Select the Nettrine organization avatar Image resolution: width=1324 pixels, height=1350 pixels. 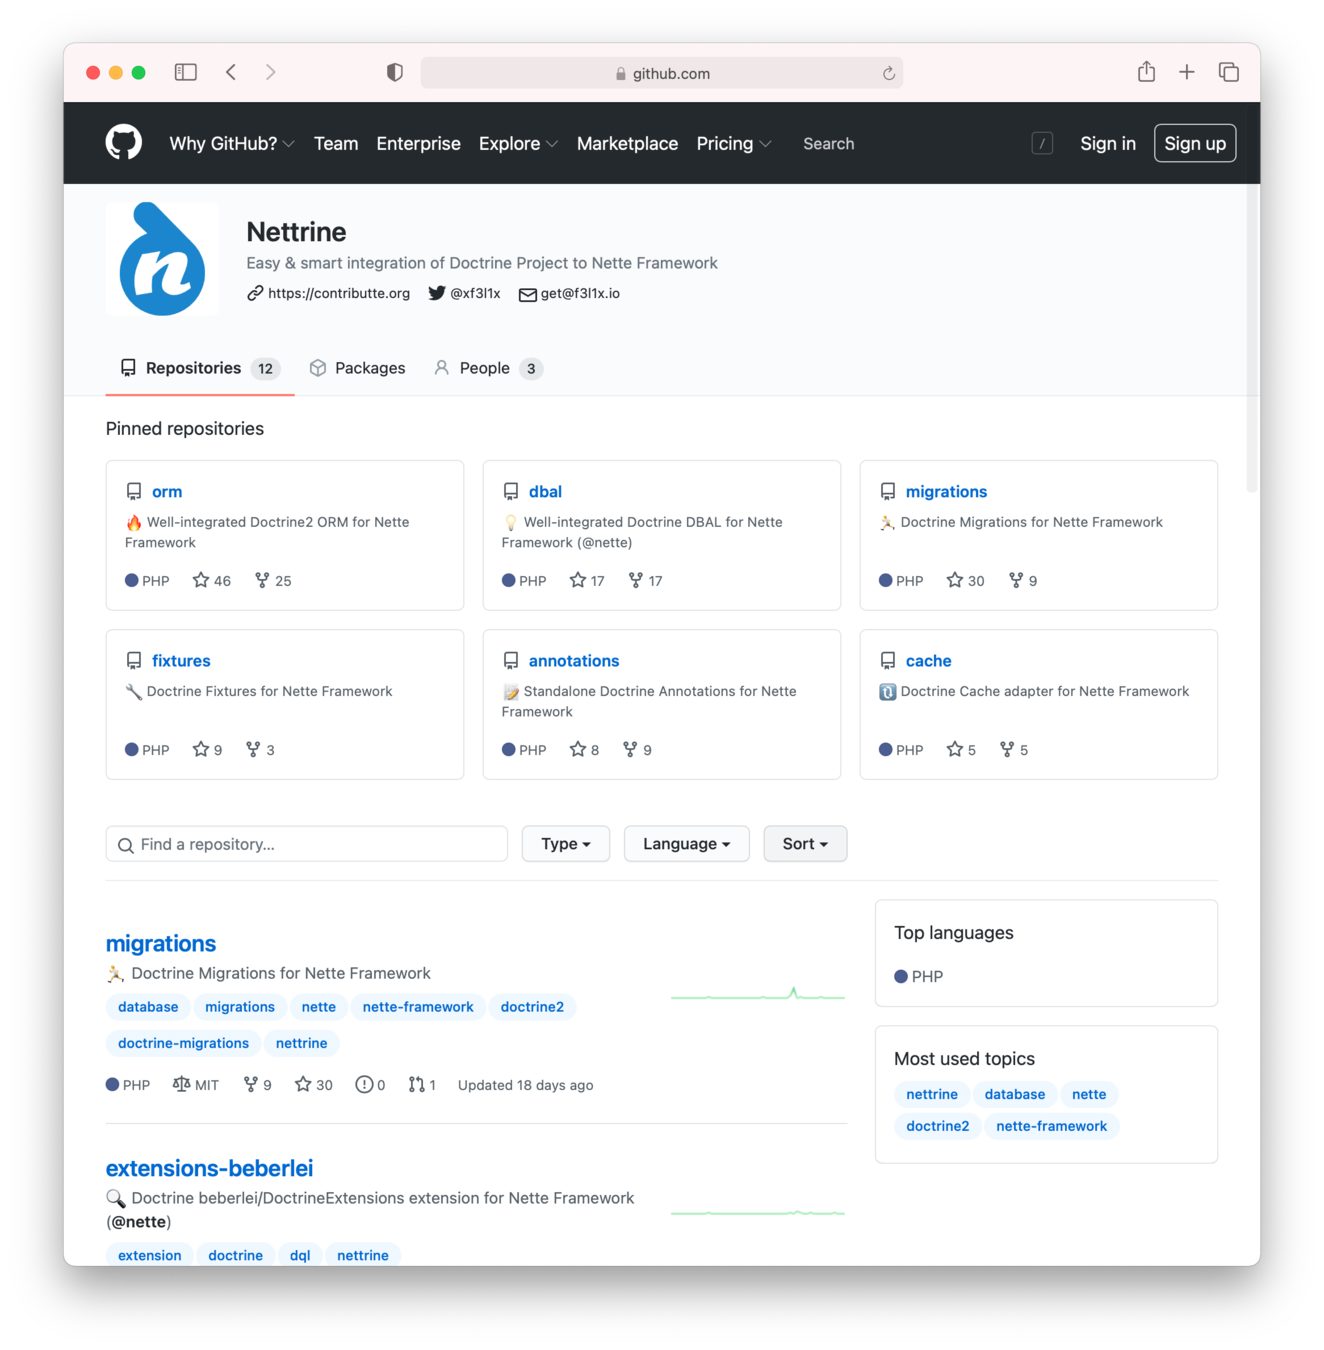pyautogui.click(x=162, y=259)
